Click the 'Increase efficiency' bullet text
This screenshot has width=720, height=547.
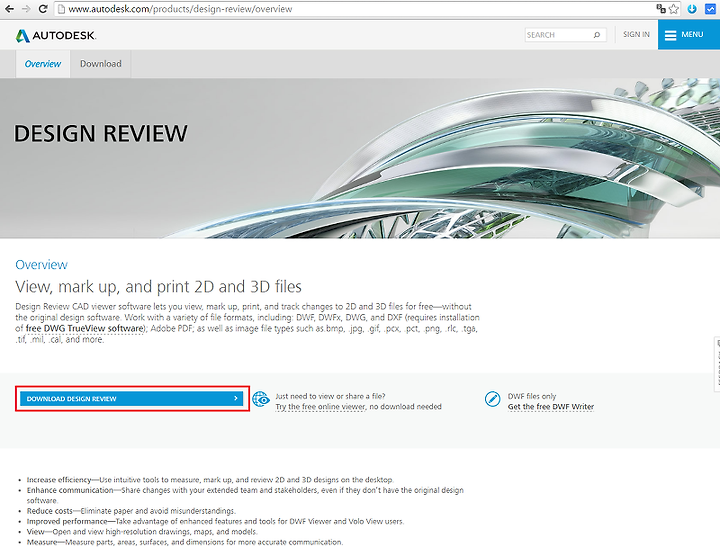coord(210,479)
